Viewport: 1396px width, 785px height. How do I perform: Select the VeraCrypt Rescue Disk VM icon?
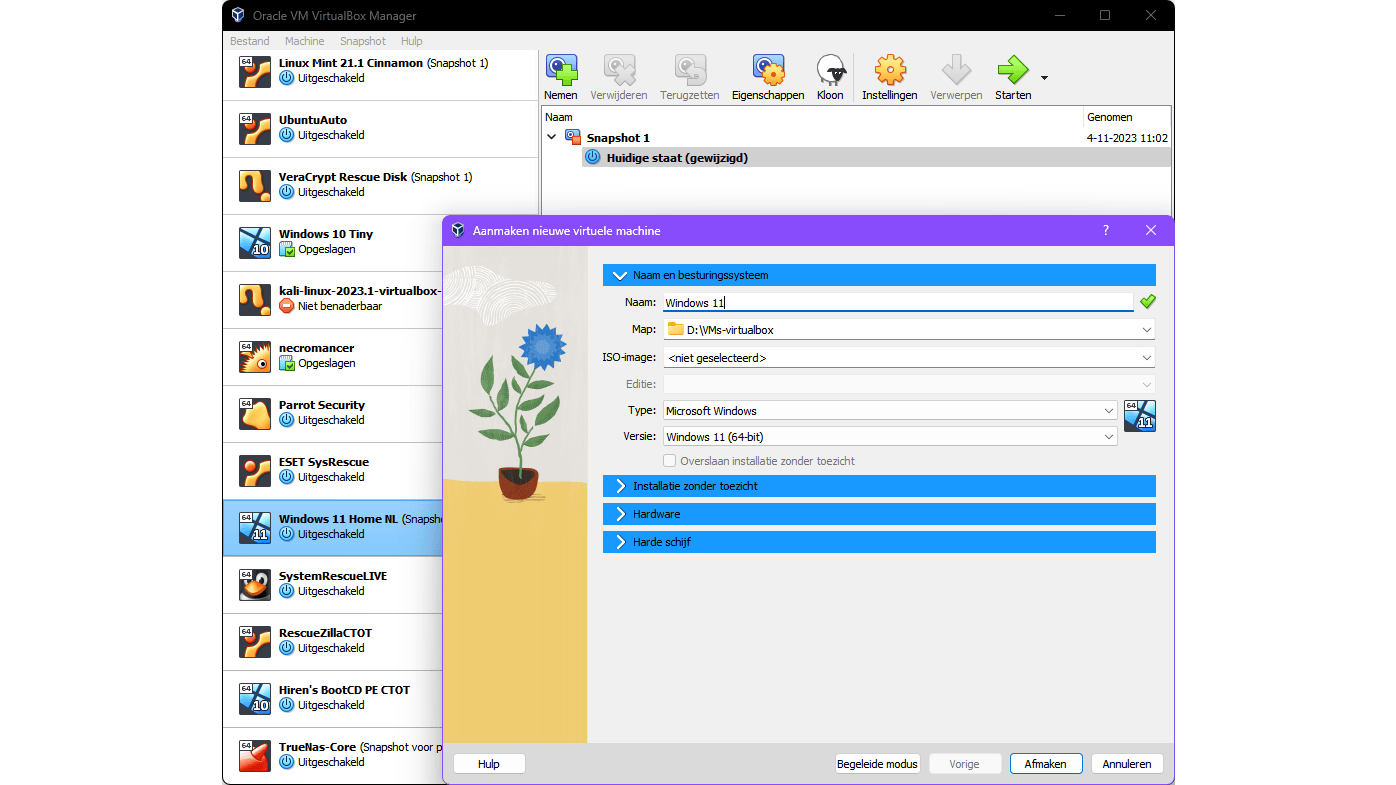pyautogui.click(x=255, y=186)
